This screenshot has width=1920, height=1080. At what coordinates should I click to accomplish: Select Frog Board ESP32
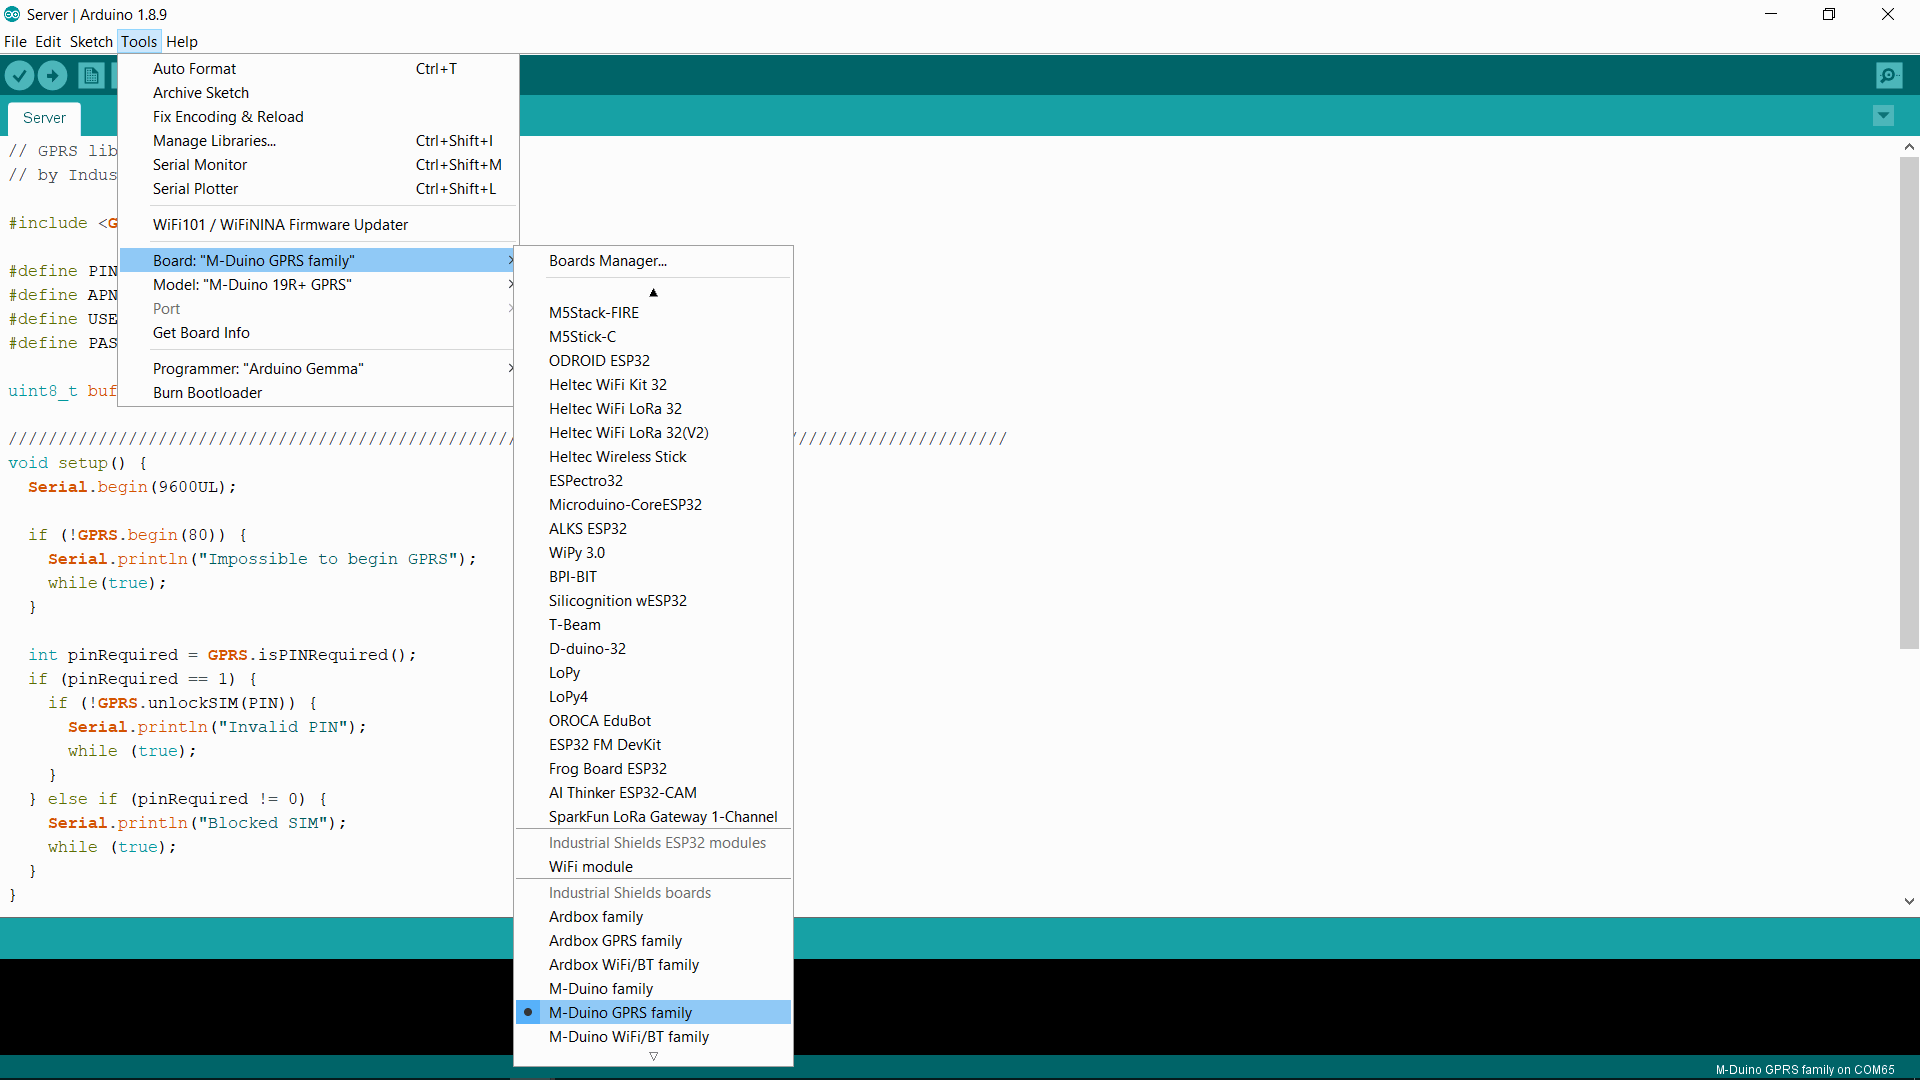[654, 768]
